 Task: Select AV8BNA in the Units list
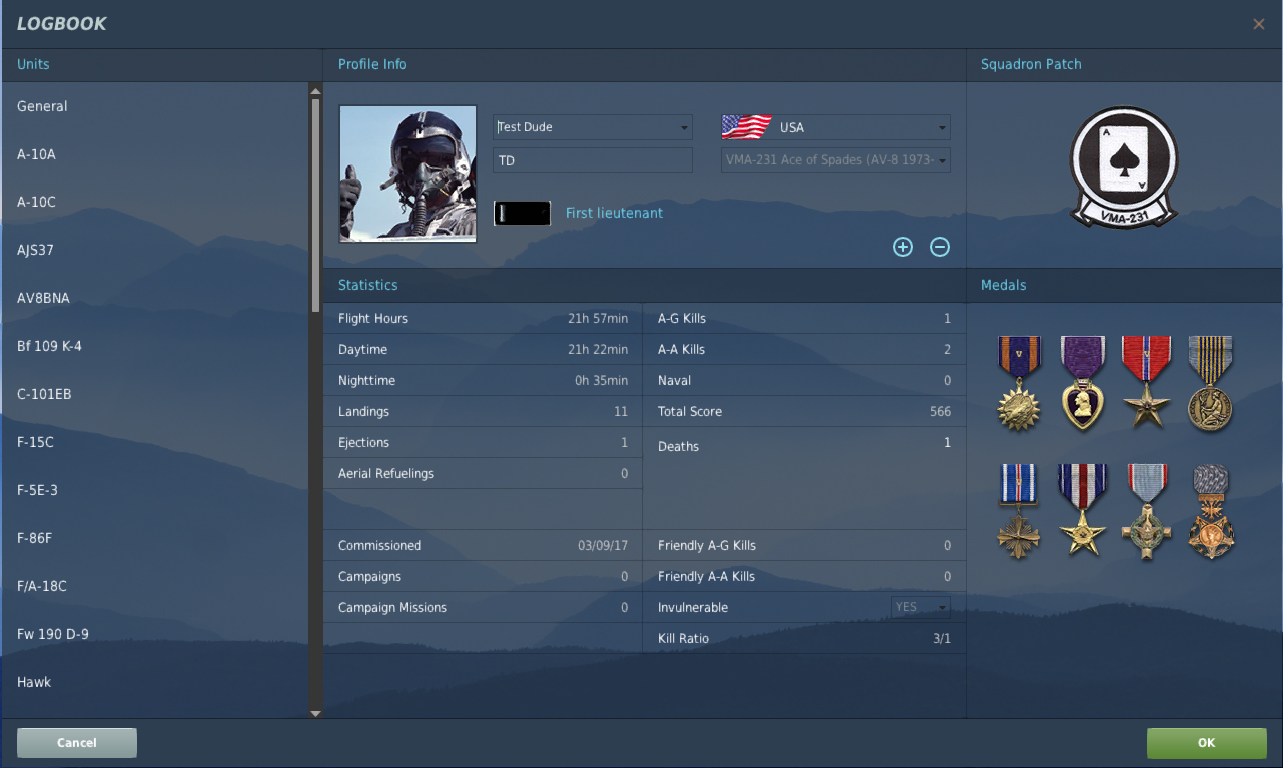(43, 298)
